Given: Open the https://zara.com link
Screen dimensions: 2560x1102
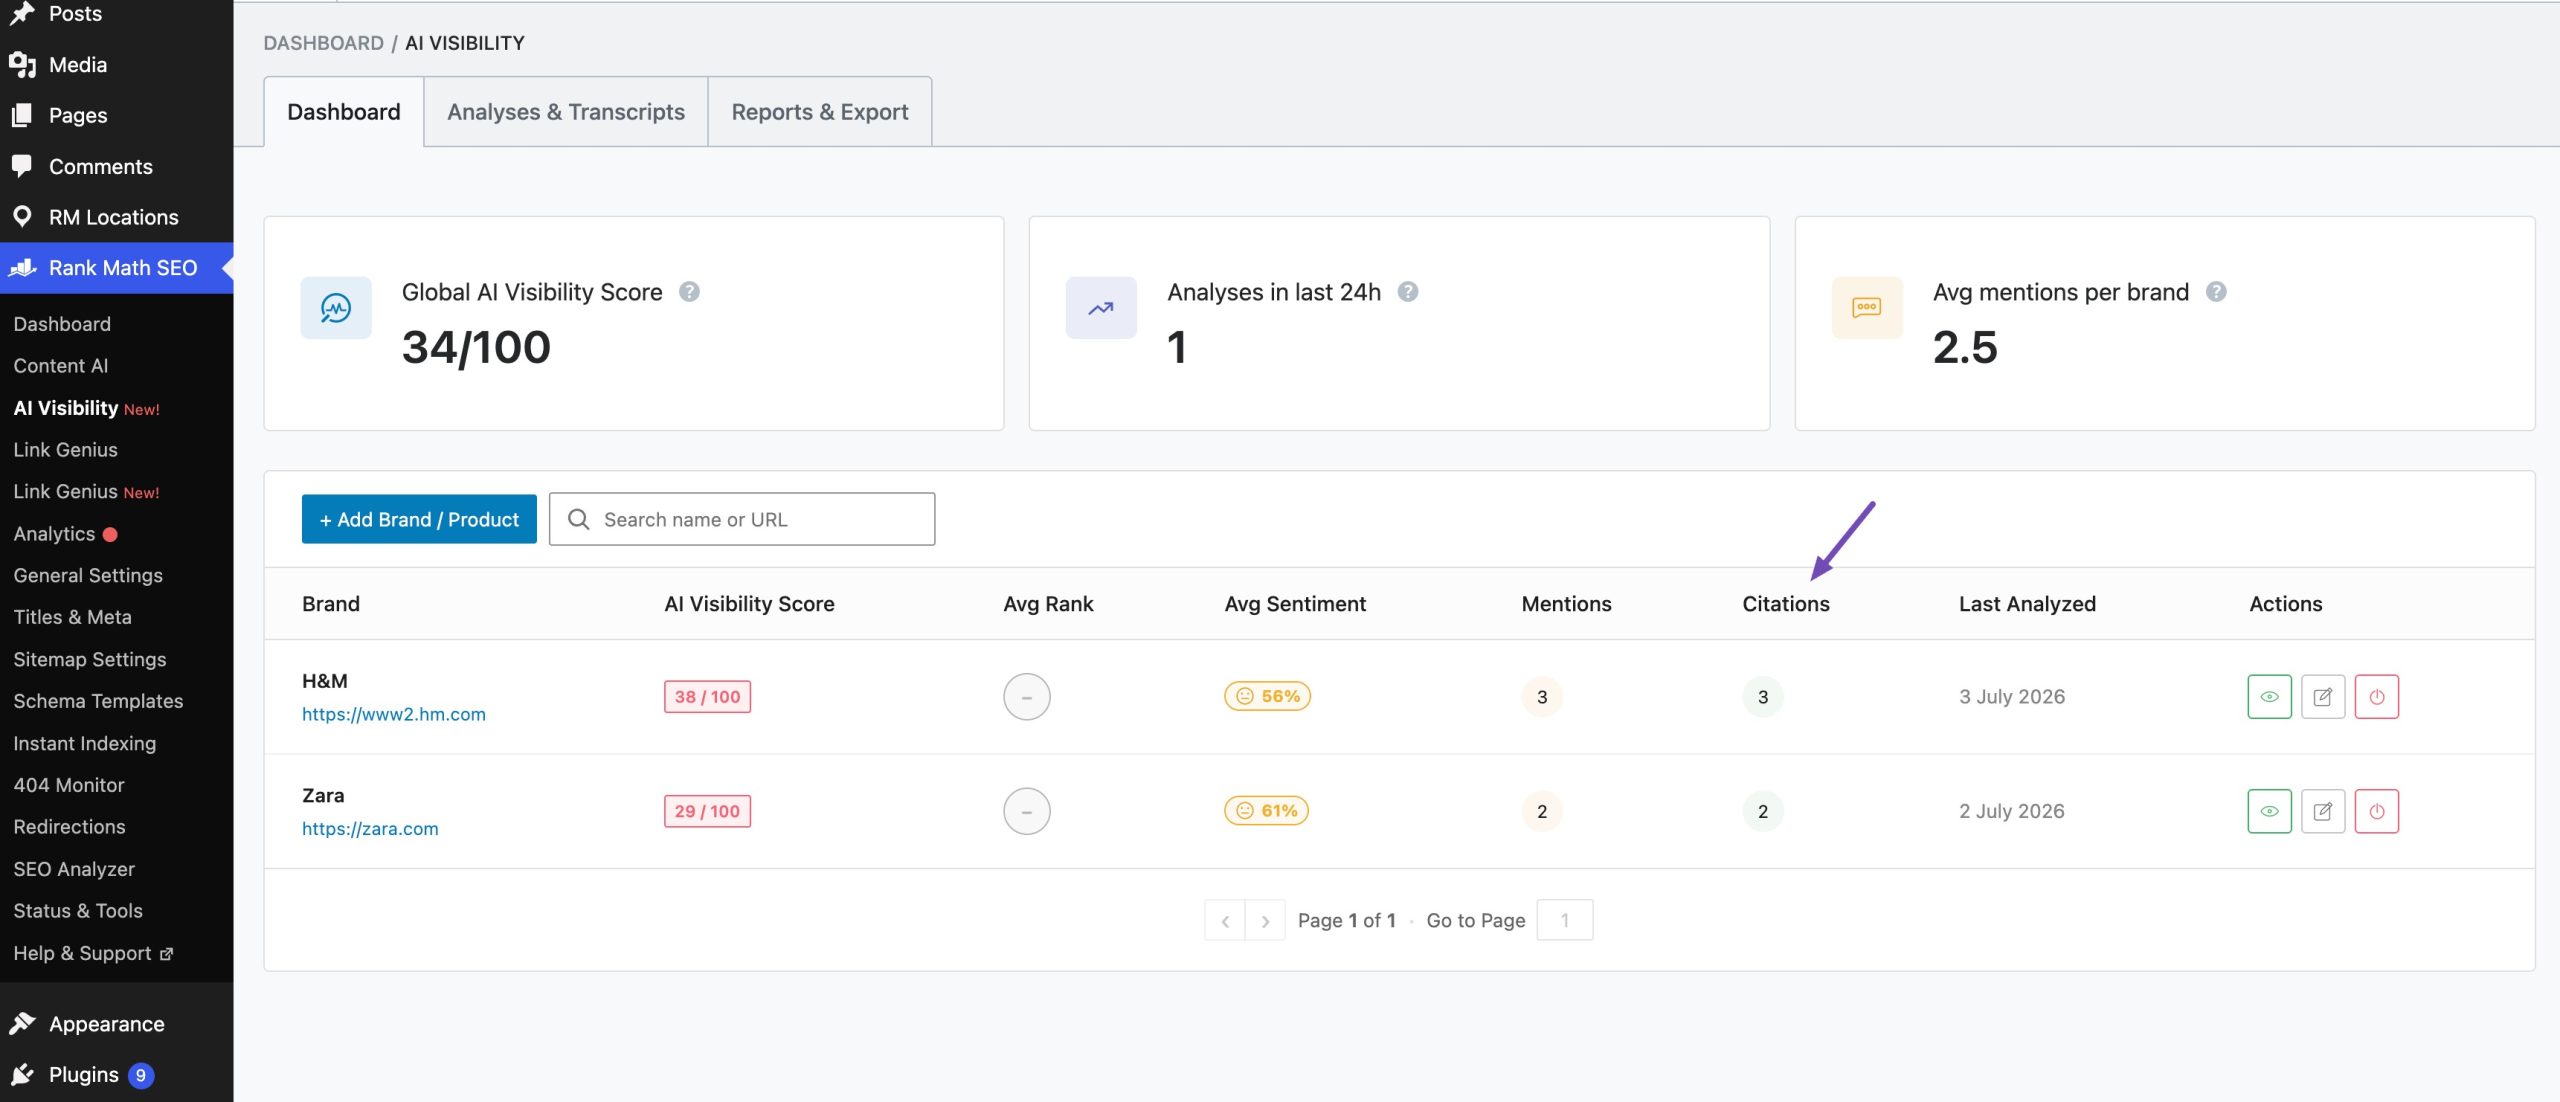Looking at the screenshot, I should coord(370,829).
